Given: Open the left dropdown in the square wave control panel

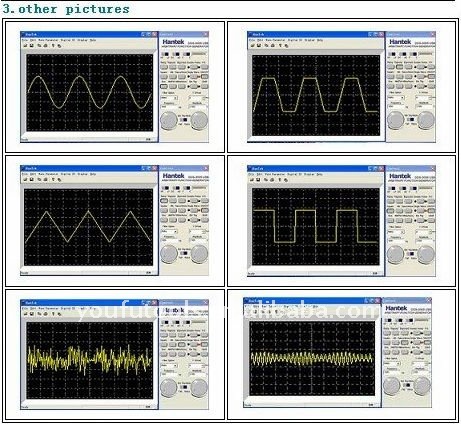Looking at the screenshot, I should (396, 232).
